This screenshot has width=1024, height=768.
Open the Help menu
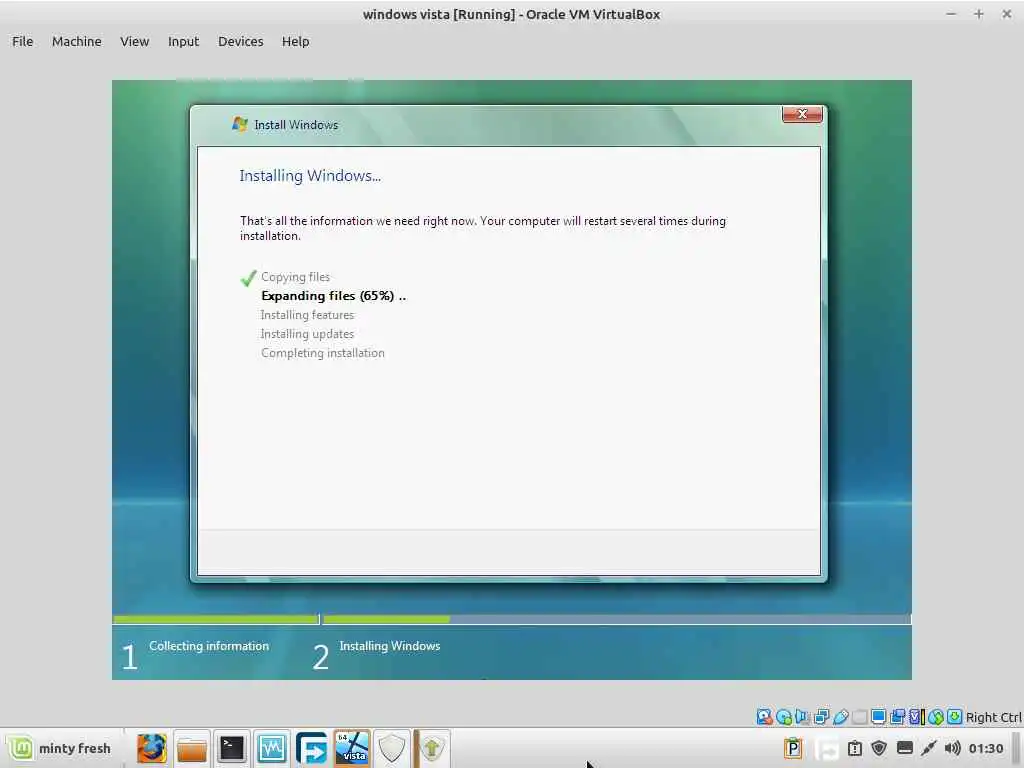point(295,41)
